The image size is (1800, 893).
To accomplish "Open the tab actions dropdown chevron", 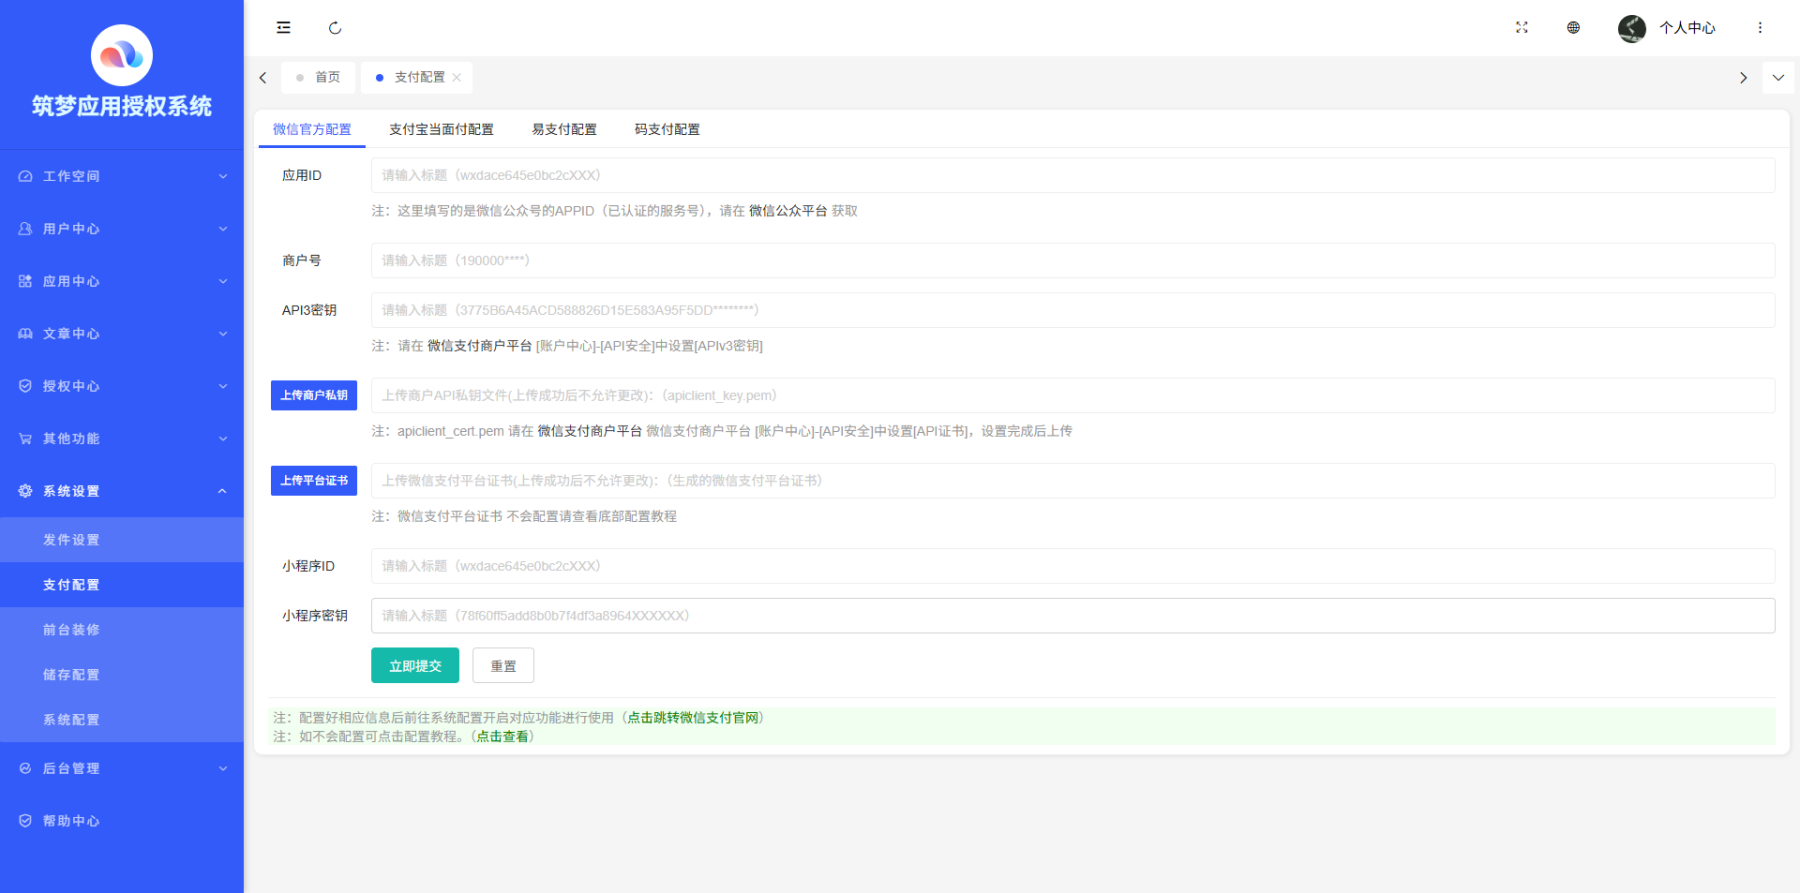I will tap(1778, 77).
